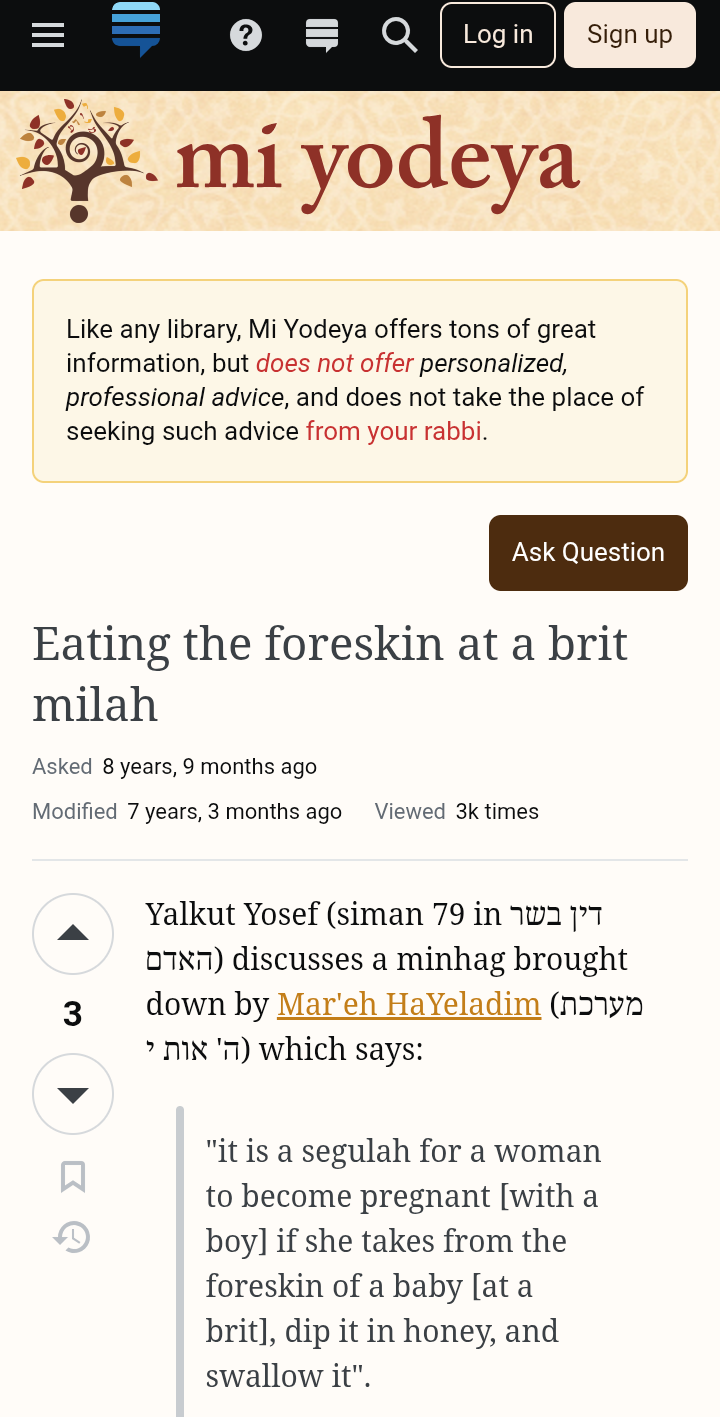Open the mi yodeya site logo
The image size is (720, 1417).
[x=378, y=162]
